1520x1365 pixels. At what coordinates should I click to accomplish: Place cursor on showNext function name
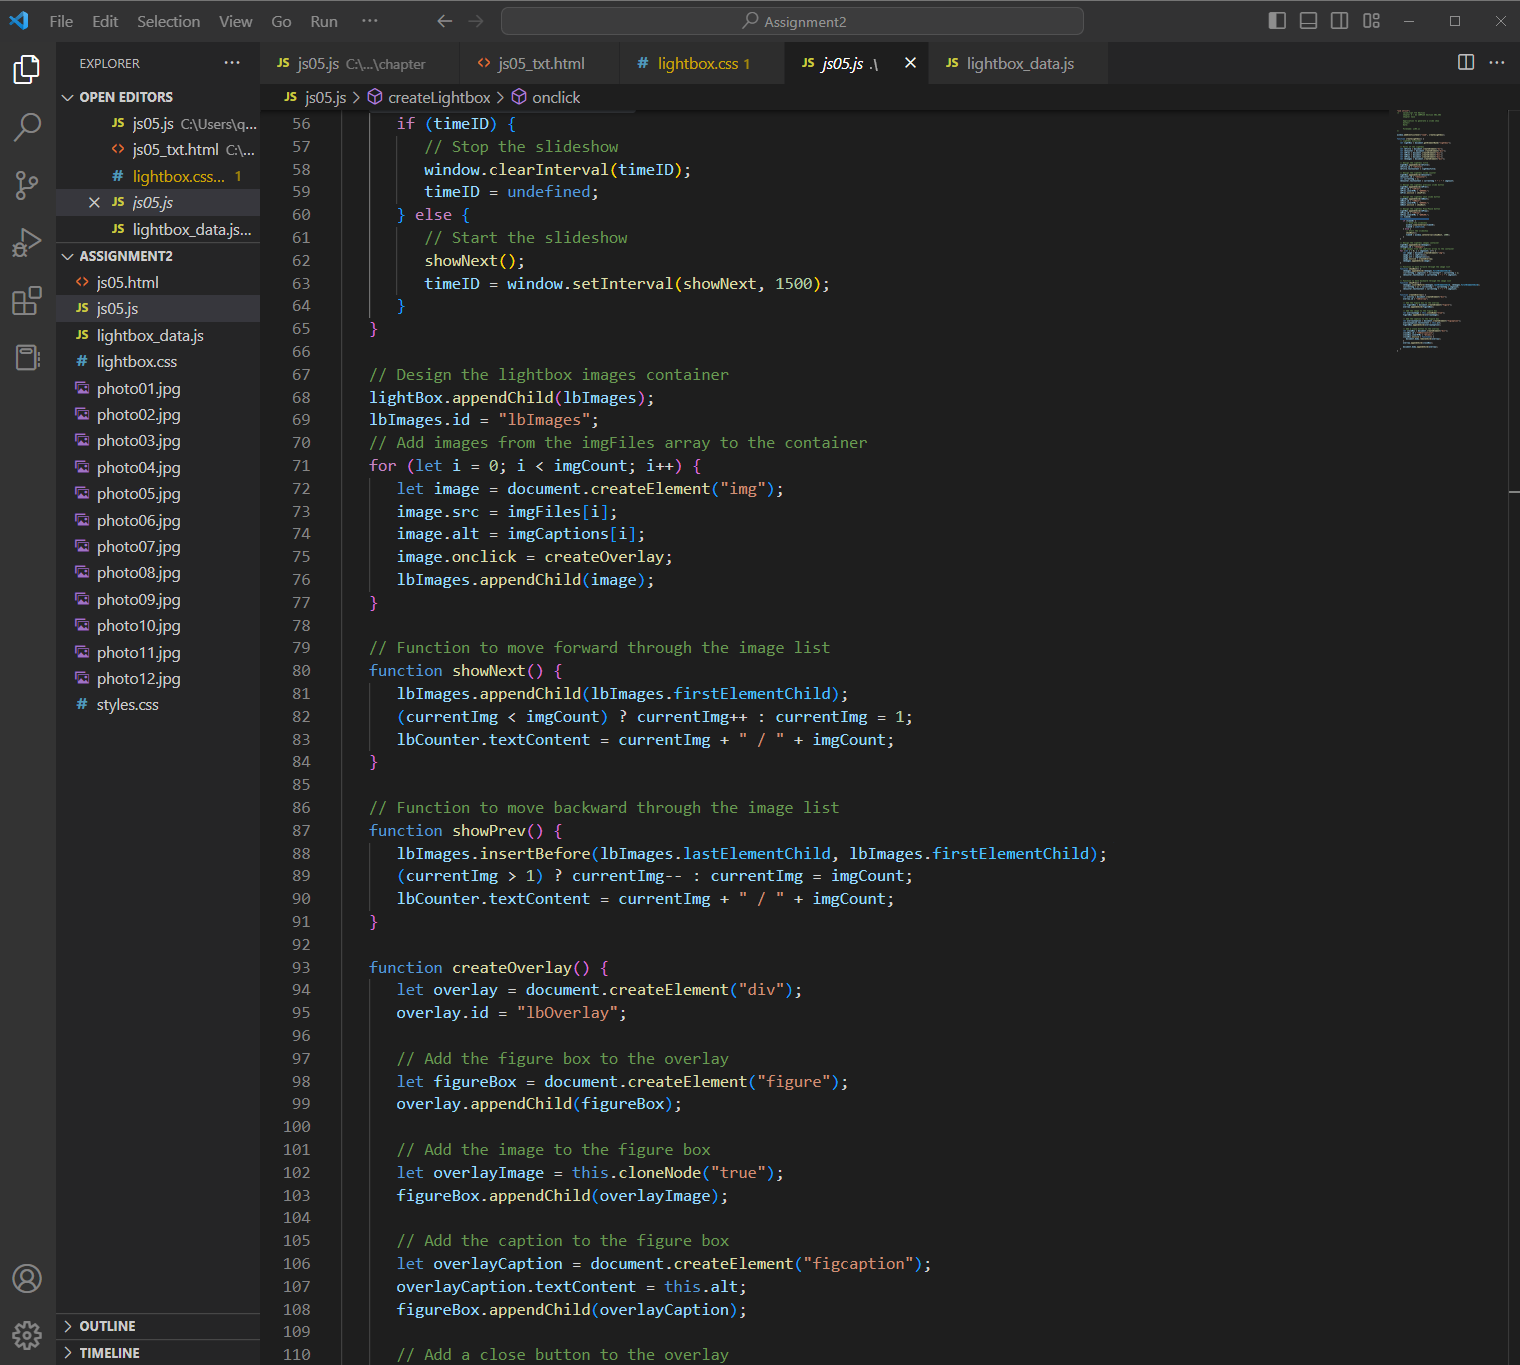click(x=488, y=670)
